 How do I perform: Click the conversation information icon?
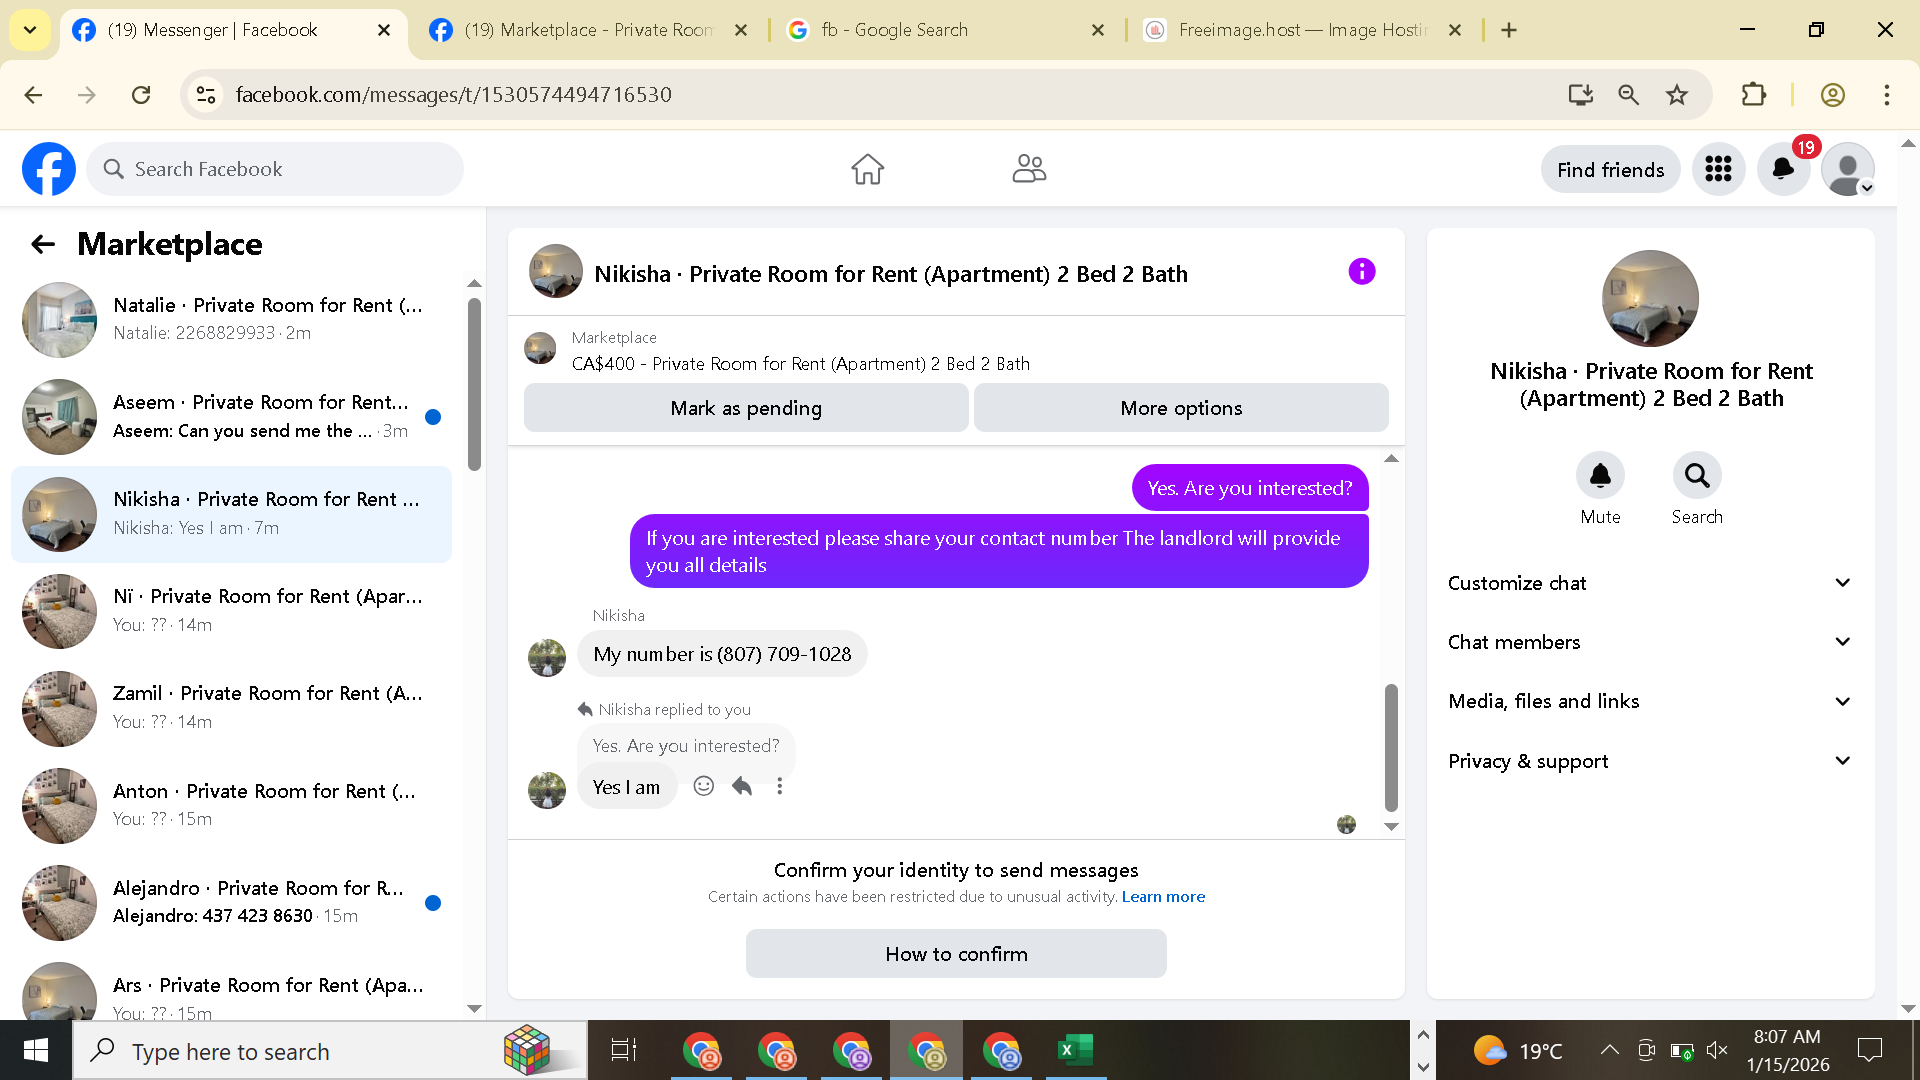coord(1361,272)
